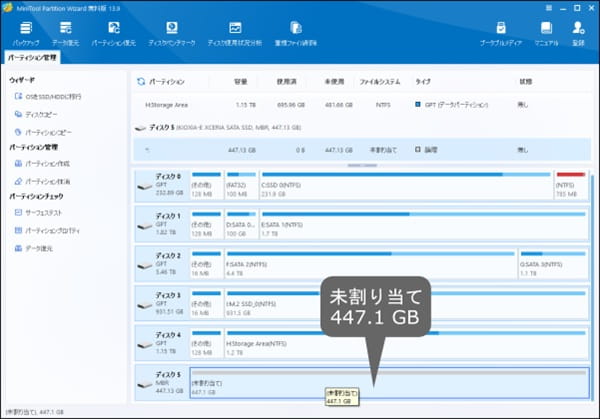This screenshot has height=419, width=600.
Task: Refresh the partition list icon
Action: 141,82
